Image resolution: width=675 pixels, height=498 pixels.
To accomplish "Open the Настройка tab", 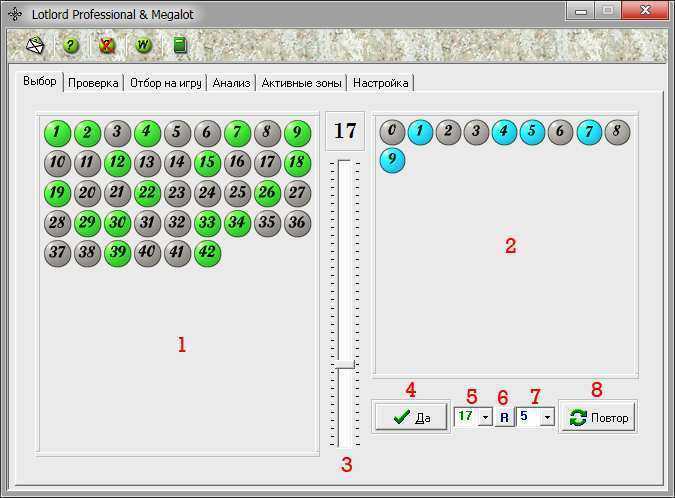I will pyautogui.click(x=381, y=83).
